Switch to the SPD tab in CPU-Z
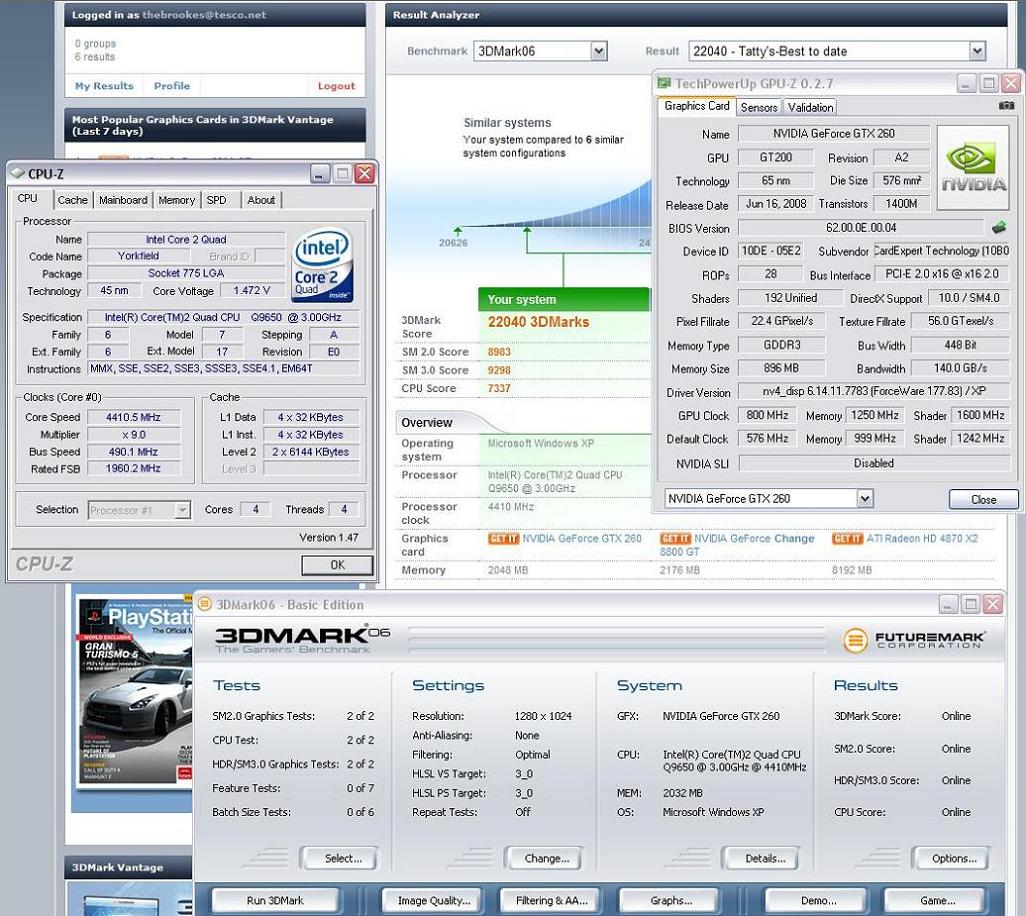Image resolution: width=1026 pixels, height=916 pixels. [217, 200]
